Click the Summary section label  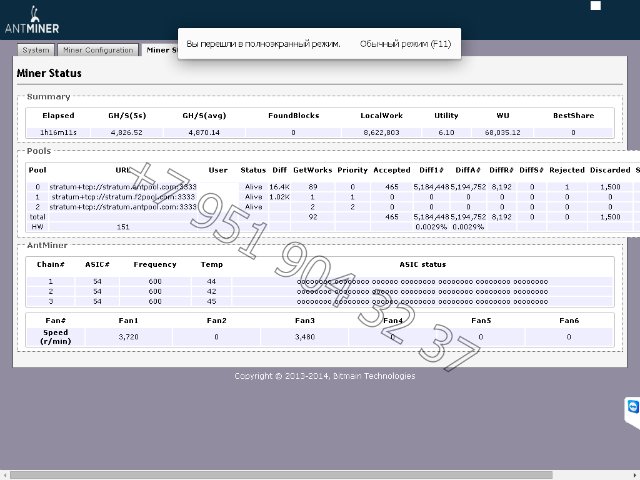[x=48, y=97]
